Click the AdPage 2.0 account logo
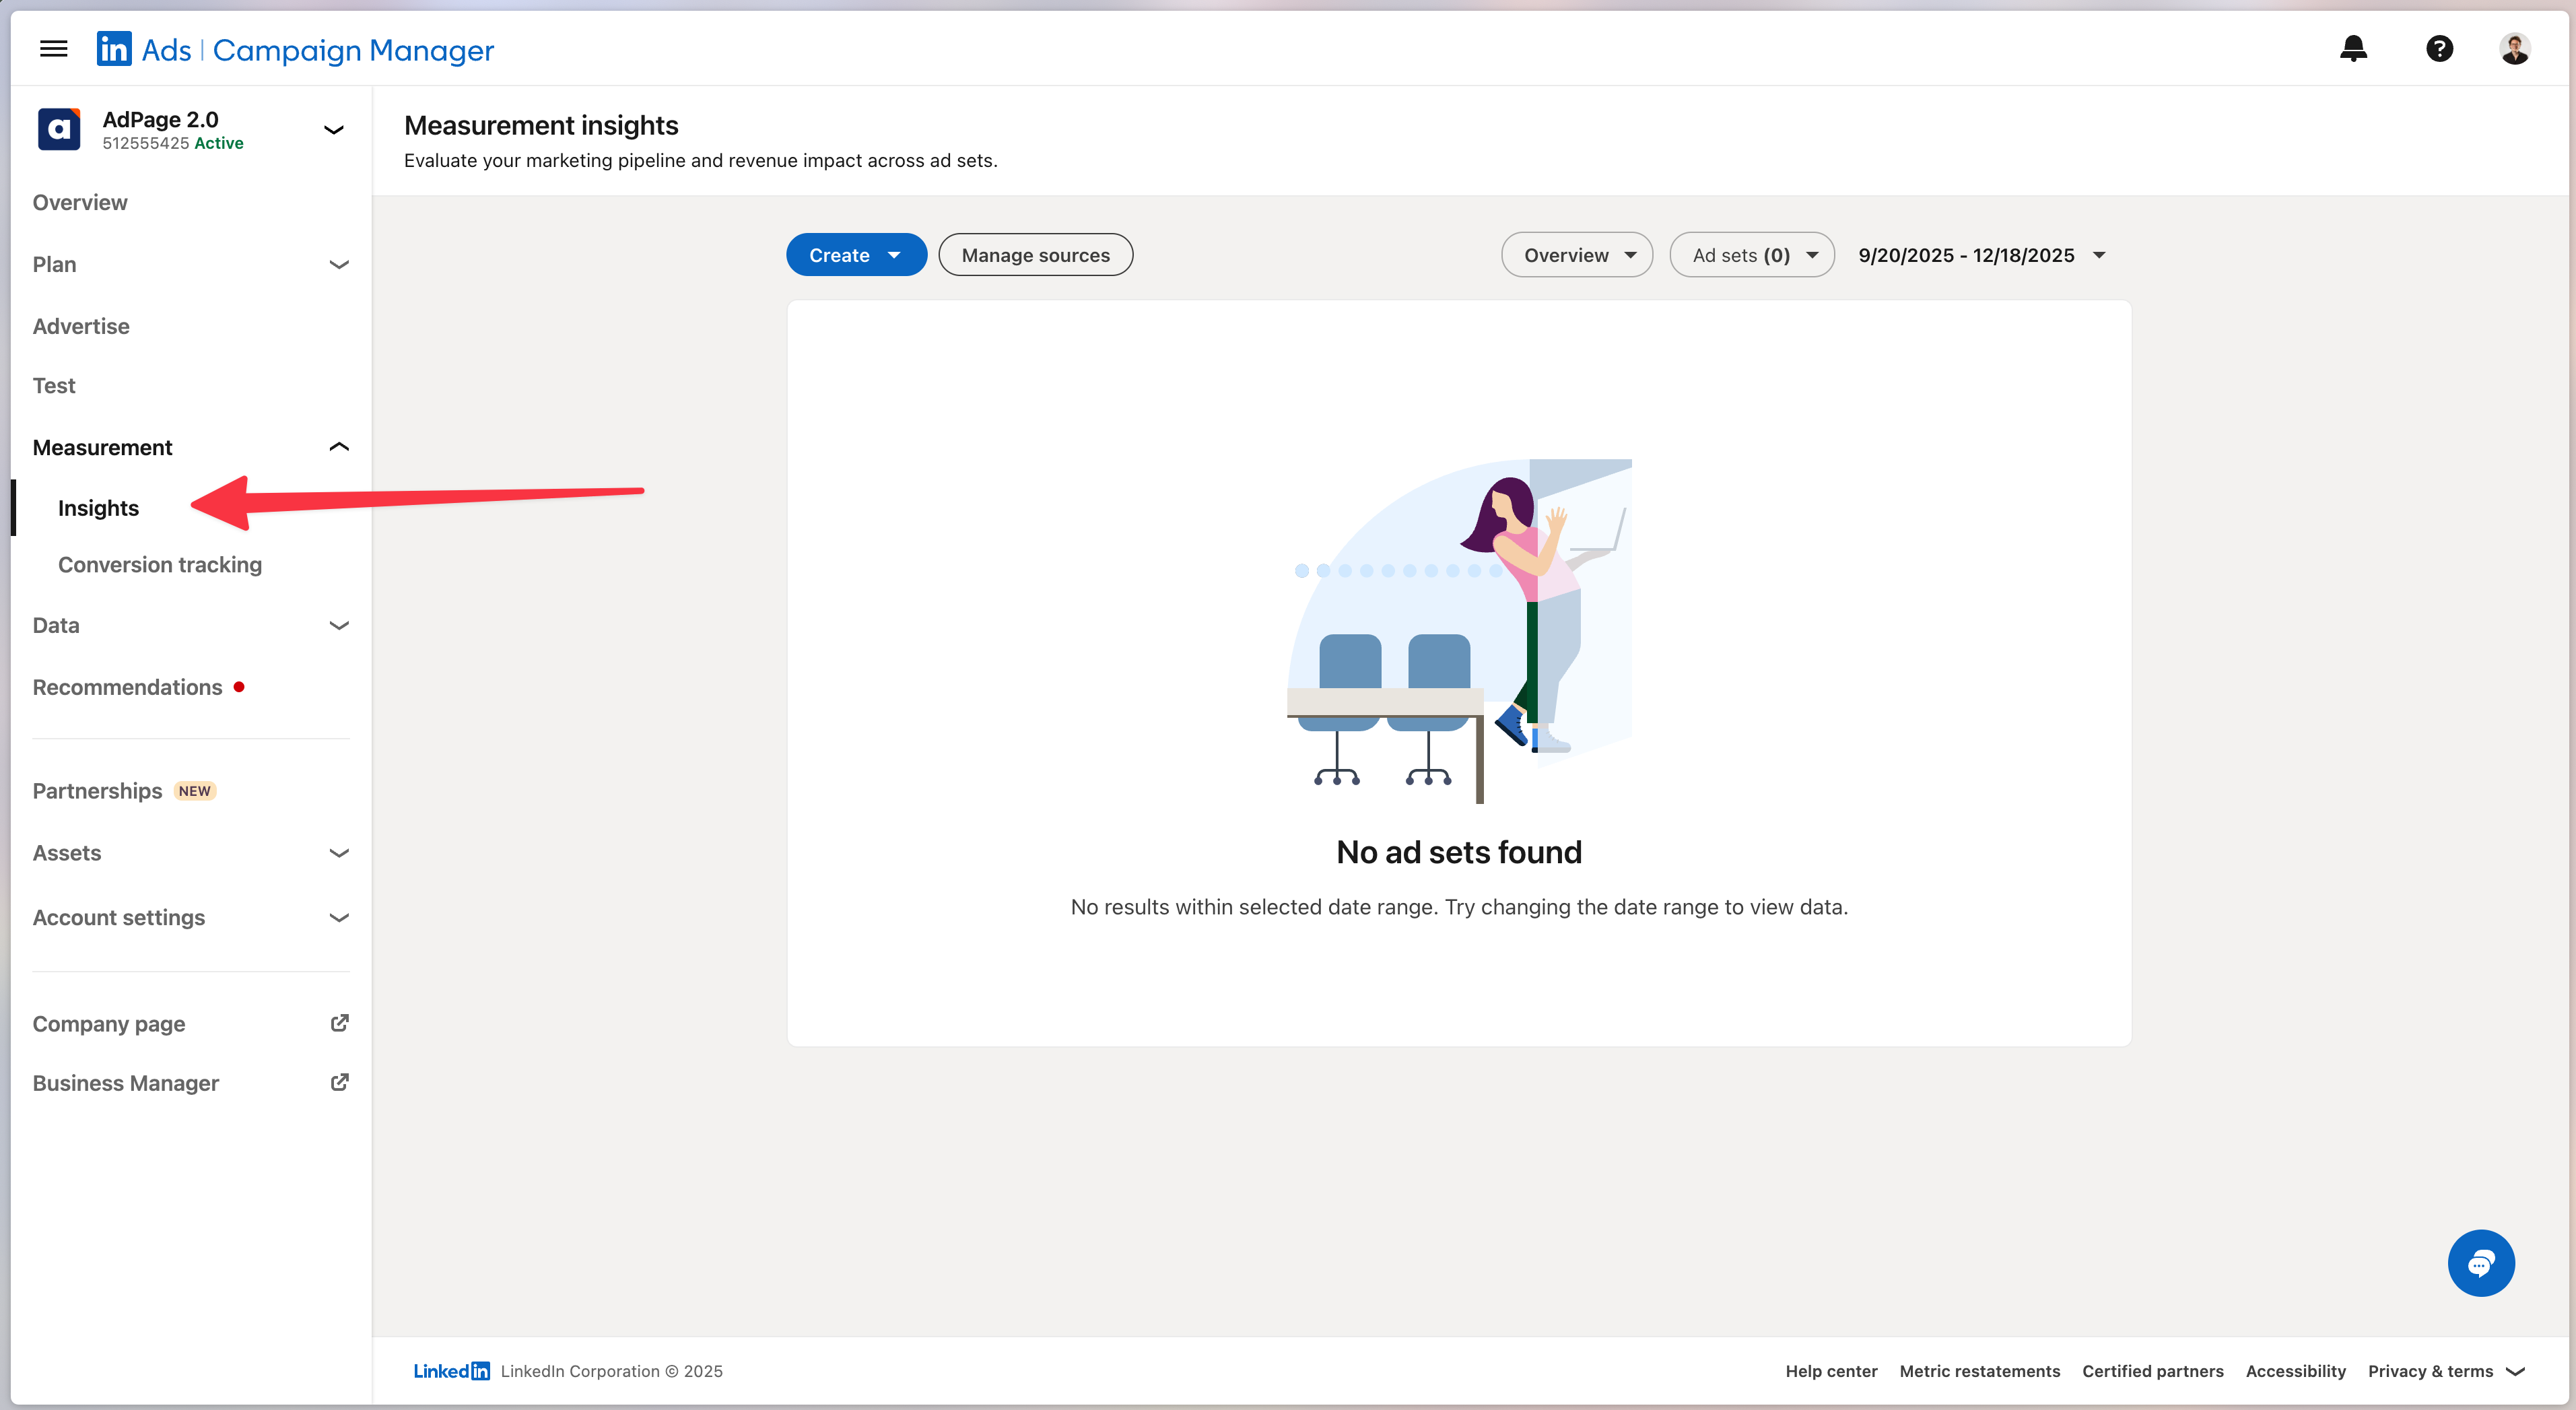This screenshot has width=2576, height=1410. pyautogui.click(x=59, y=130)
